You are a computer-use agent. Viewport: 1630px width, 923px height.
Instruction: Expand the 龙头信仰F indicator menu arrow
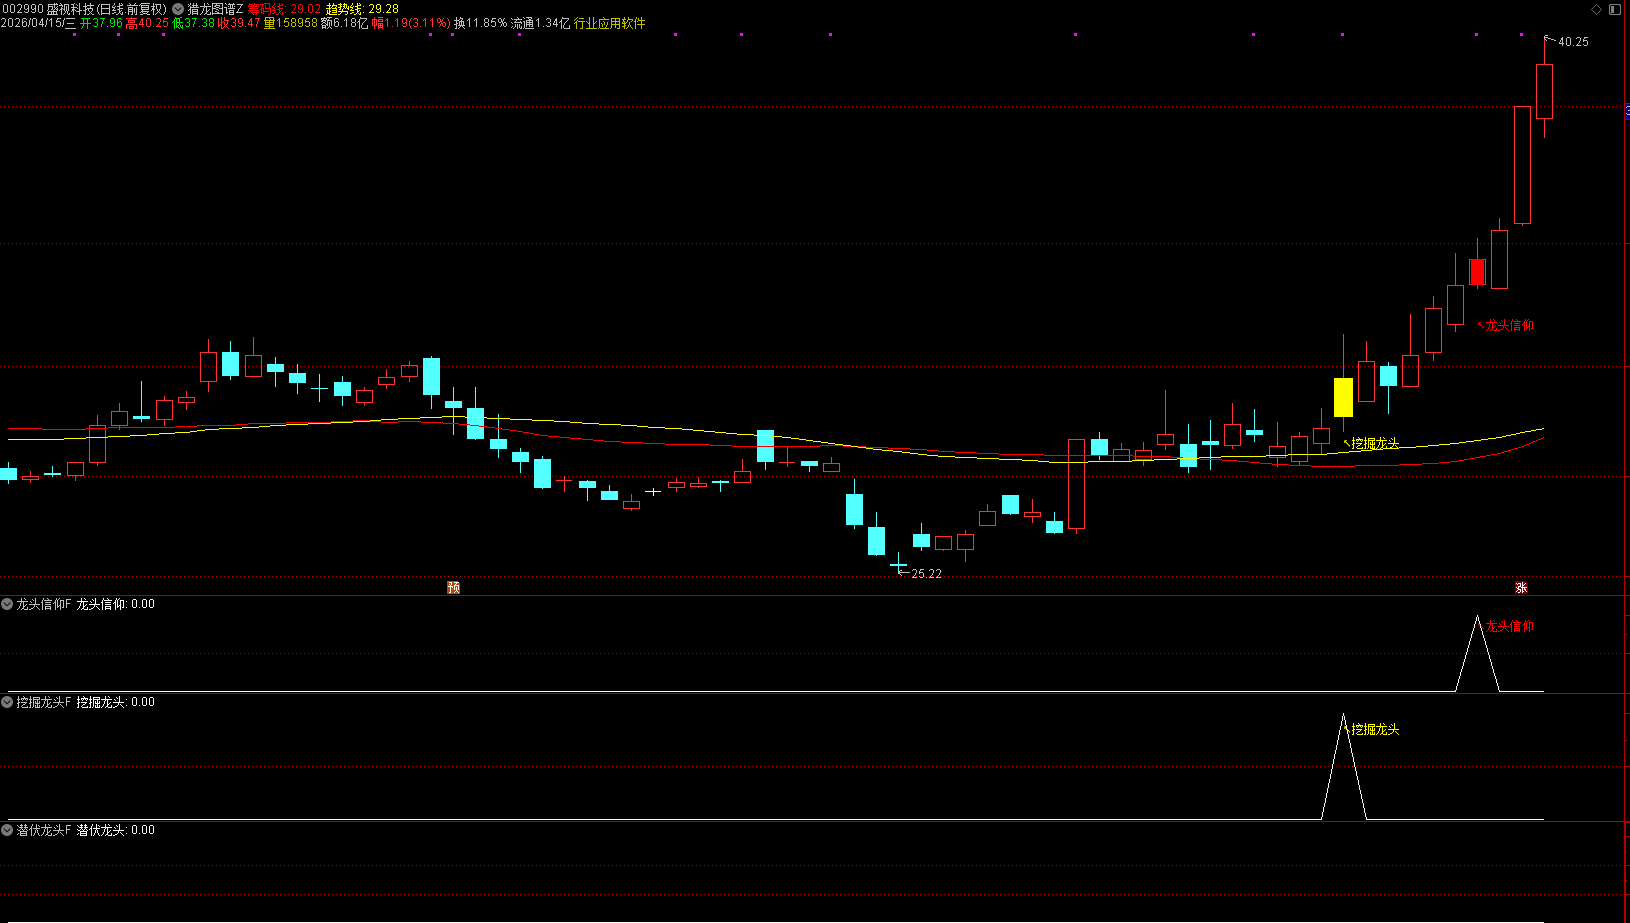point(7,604)
